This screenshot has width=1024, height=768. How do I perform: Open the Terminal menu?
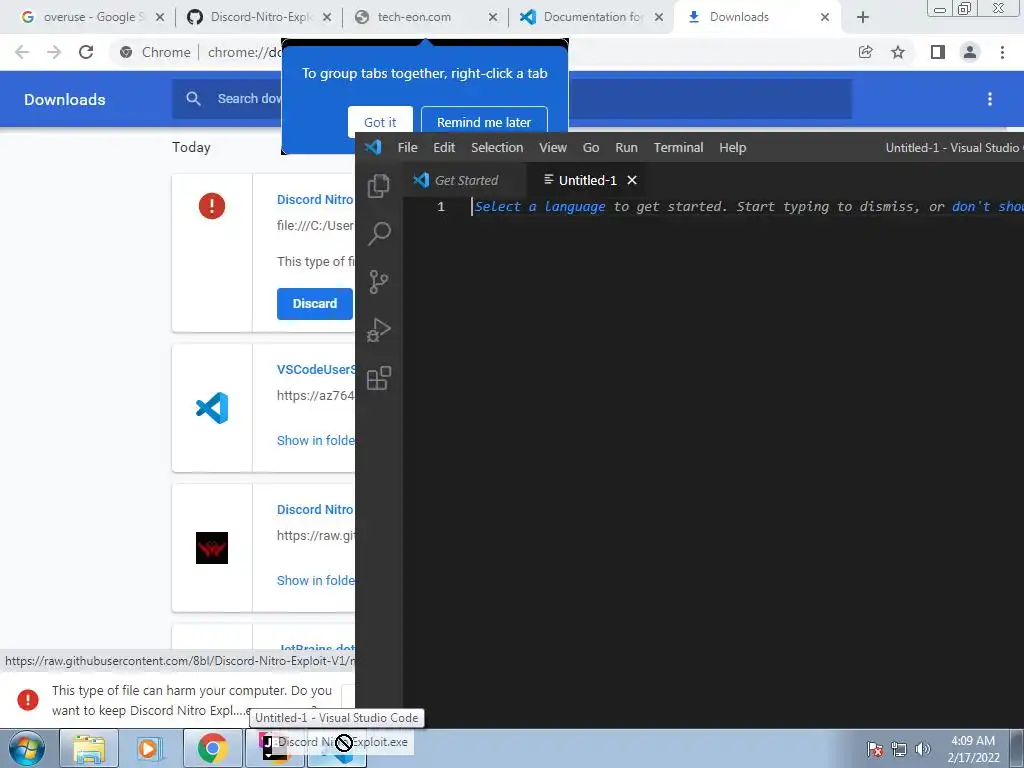[679, 148]
